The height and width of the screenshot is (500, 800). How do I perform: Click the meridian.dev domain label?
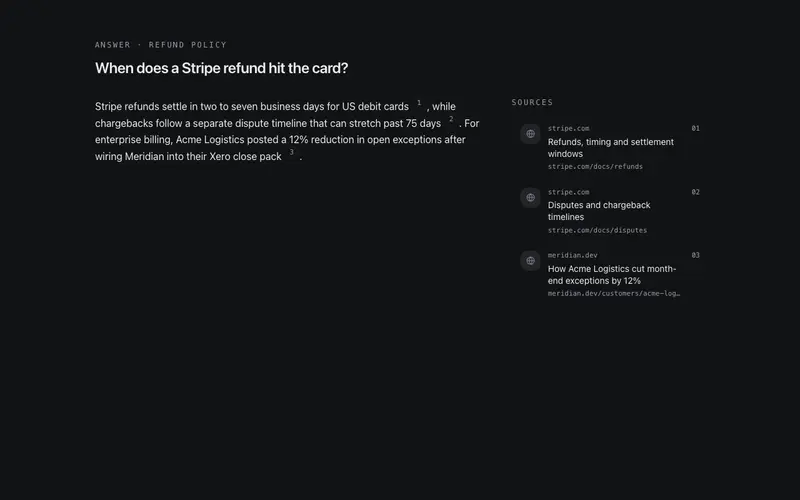coord(572,255)
